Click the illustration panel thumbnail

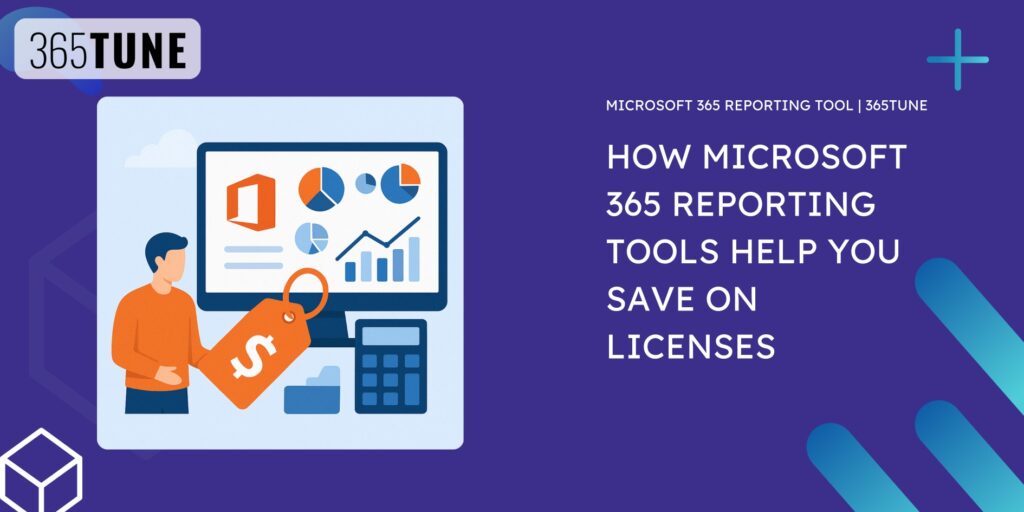point(280,273)
